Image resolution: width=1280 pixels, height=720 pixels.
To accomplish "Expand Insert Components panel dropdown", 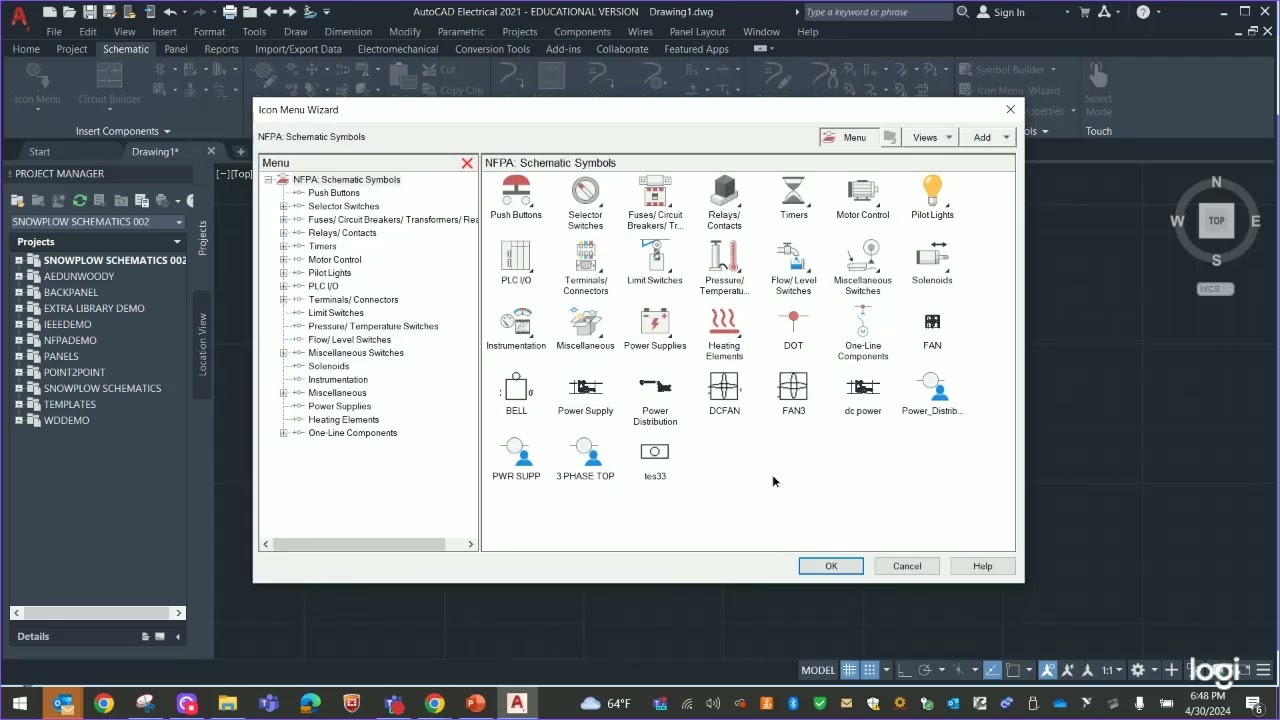I will [123, 131].
